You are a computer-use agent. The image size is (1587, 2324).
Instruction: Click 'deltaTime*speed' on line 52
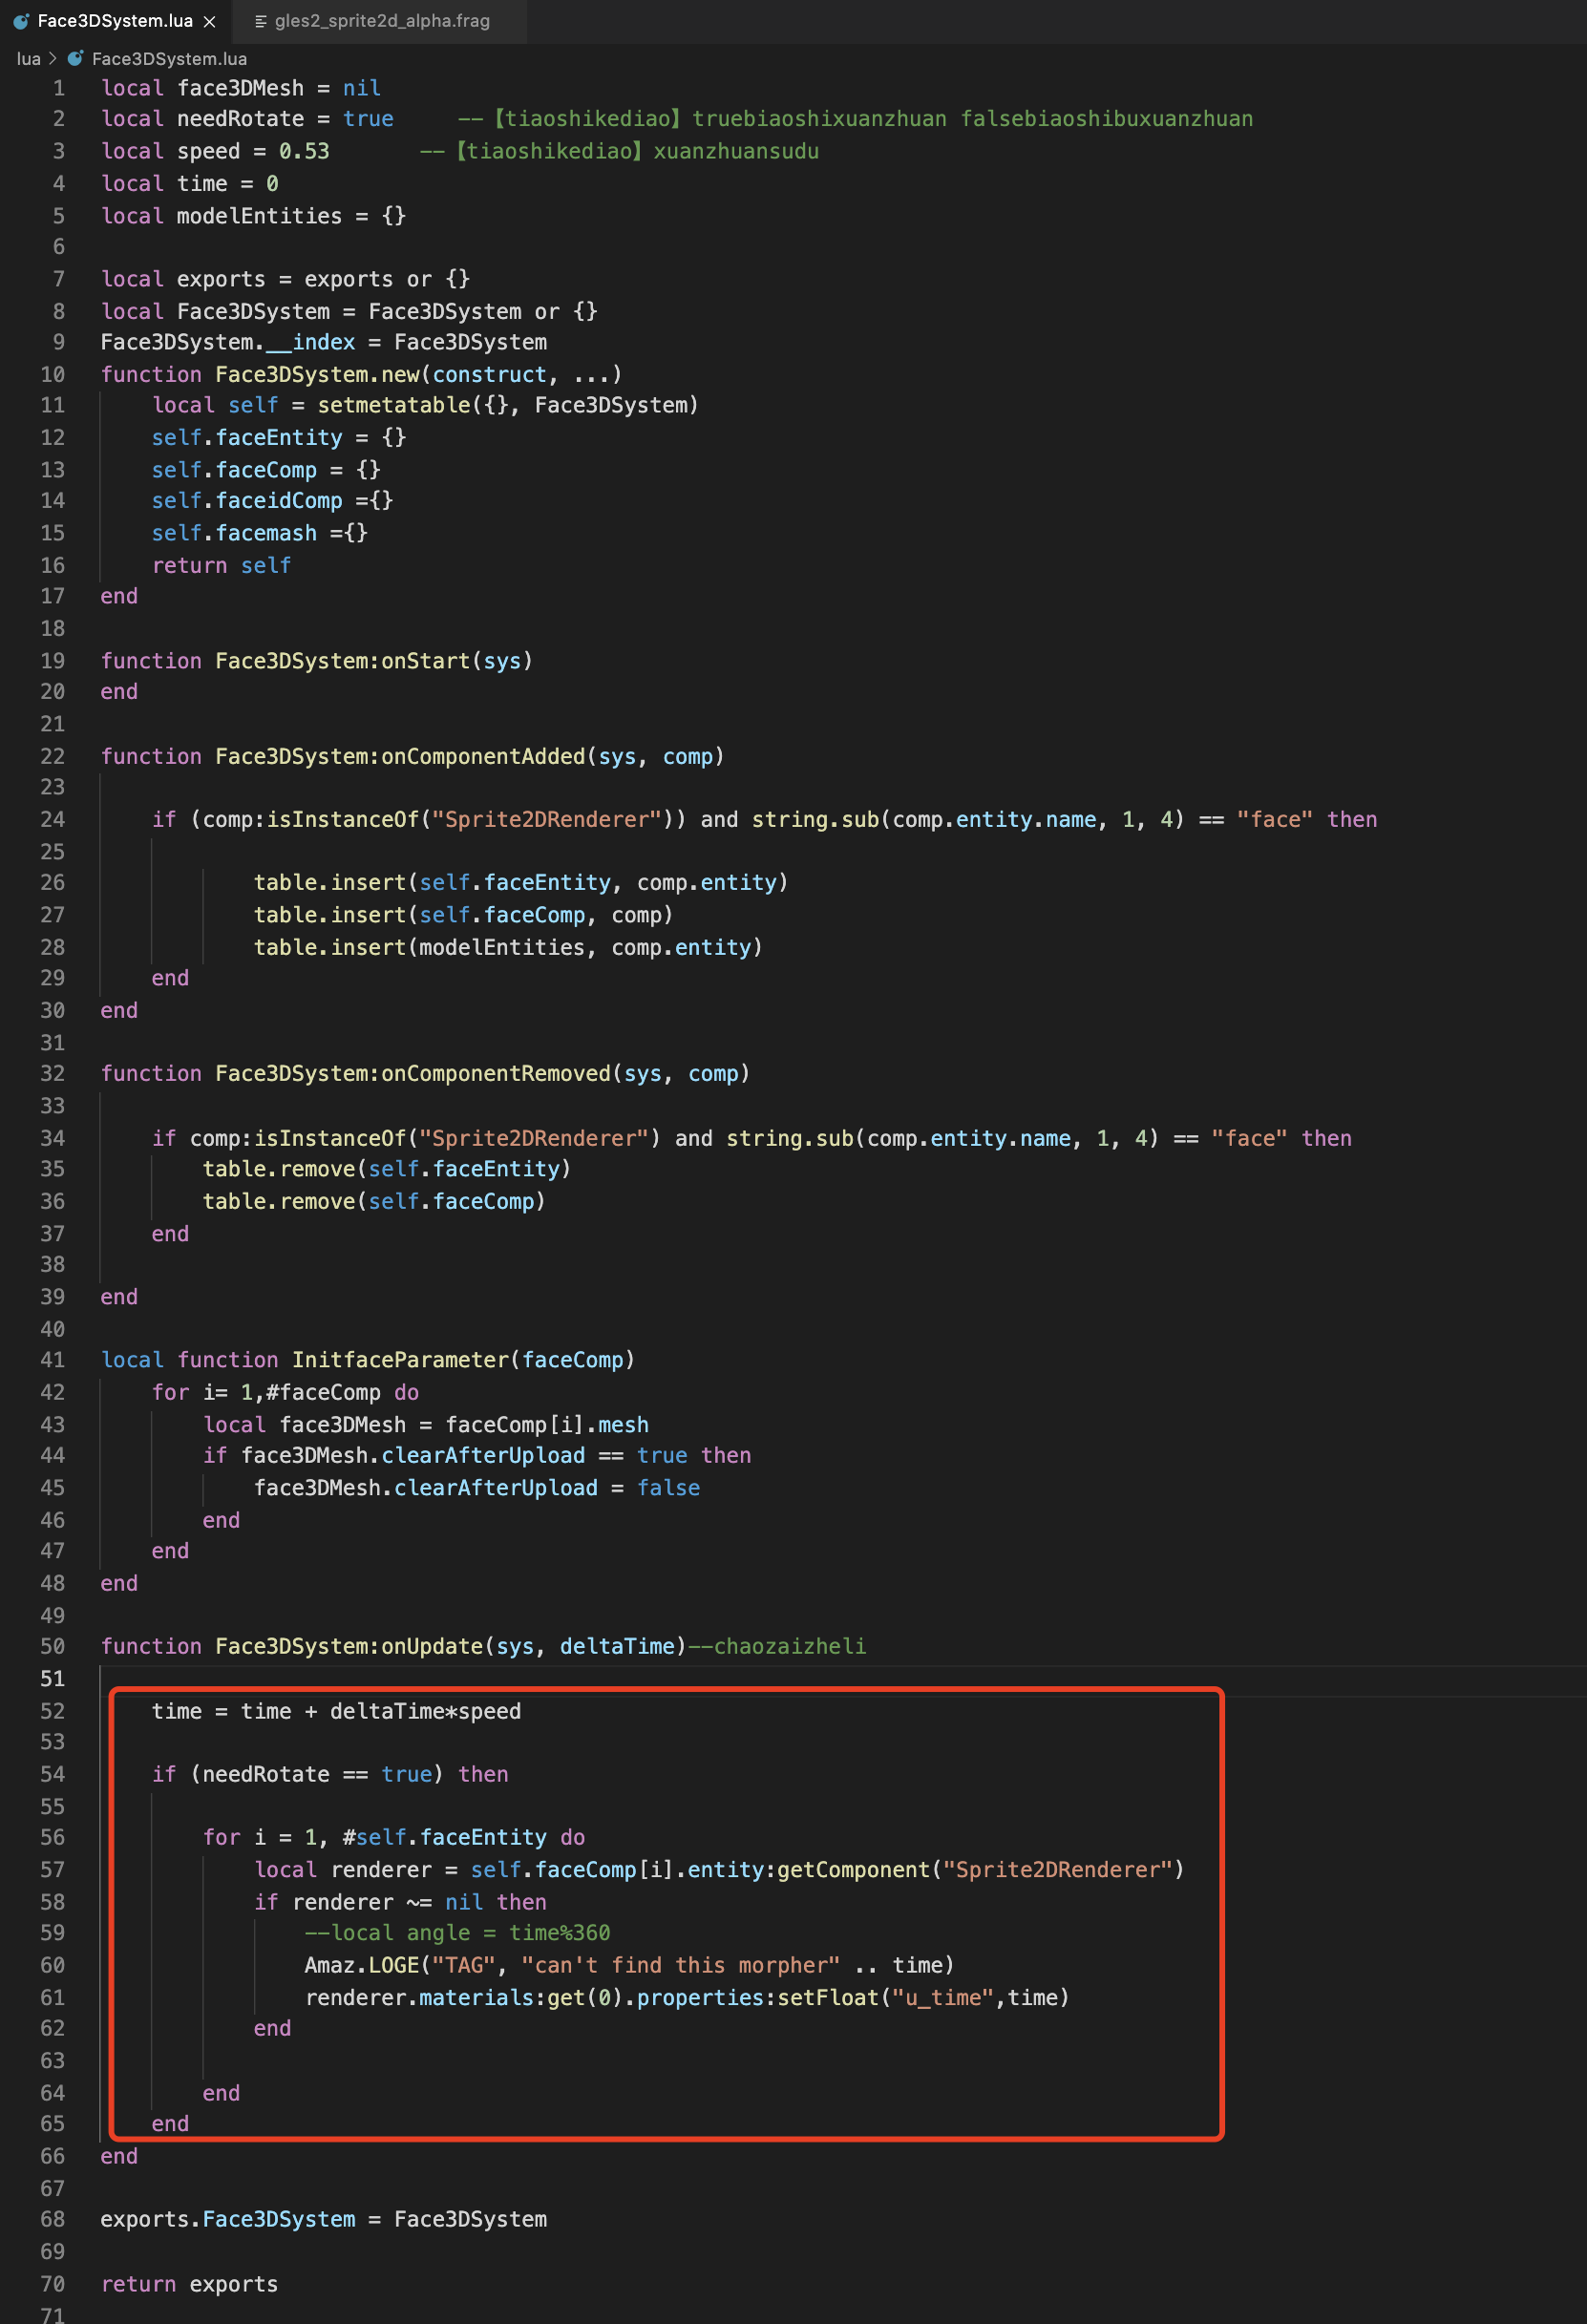[425, 1711]
